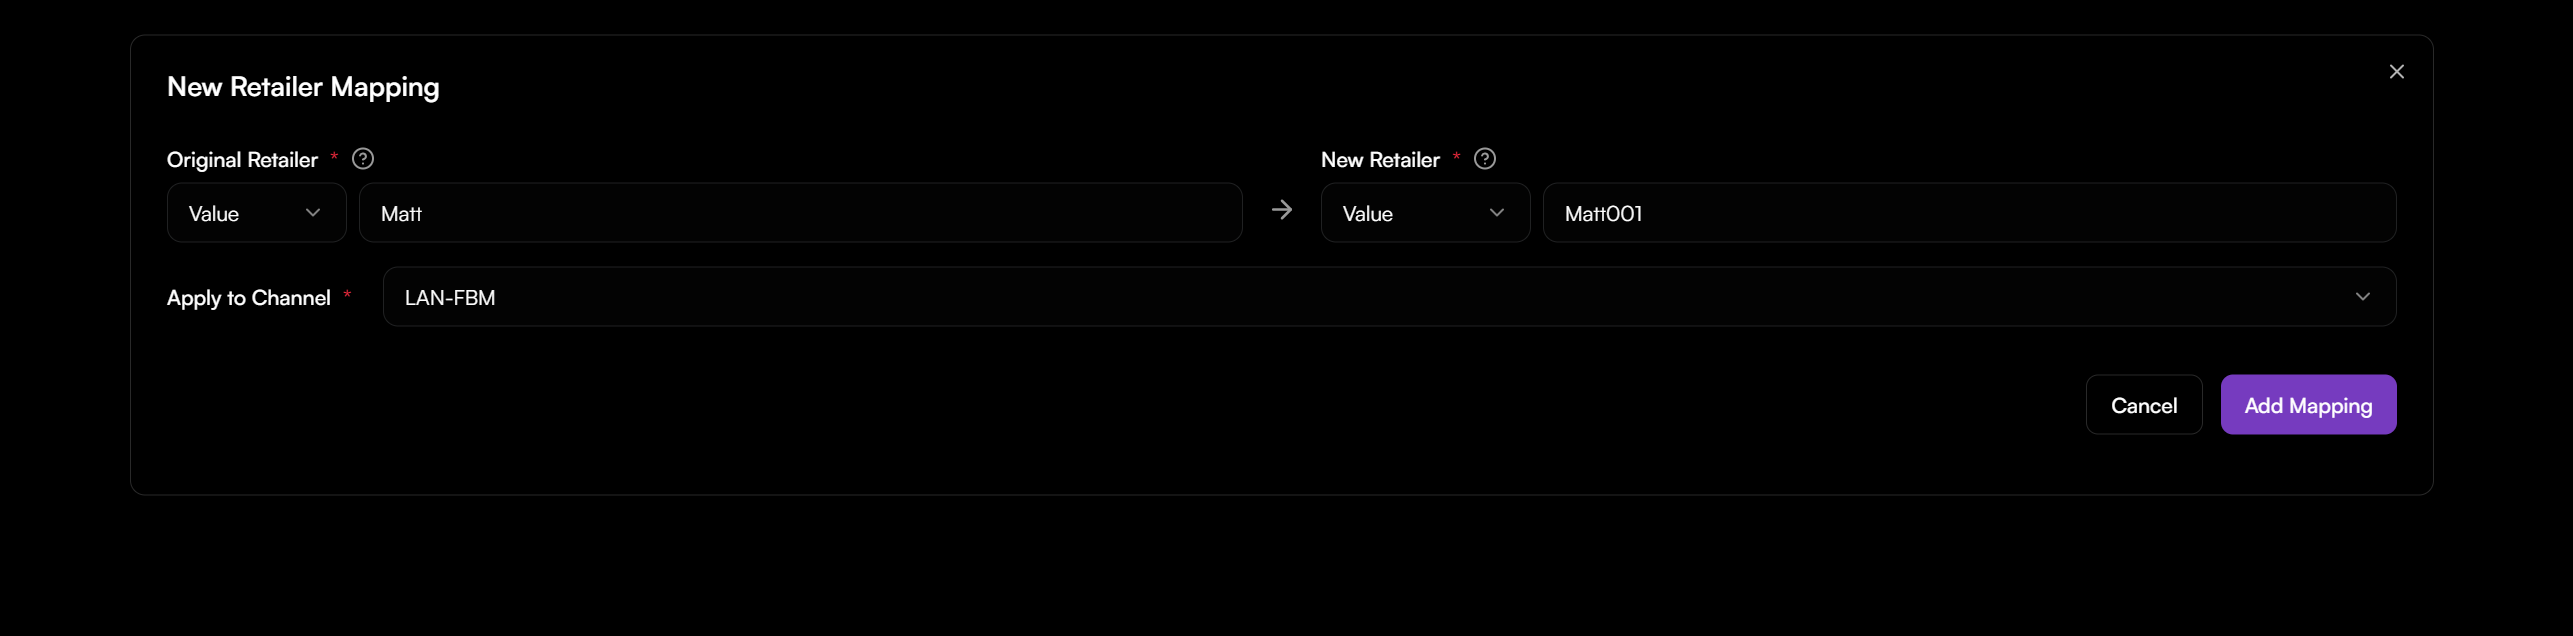The height and width of the screenshot is (636, 2573).
Task: Click chevron at end of LAN-FBM field
Action: [x=2362, y=297]
